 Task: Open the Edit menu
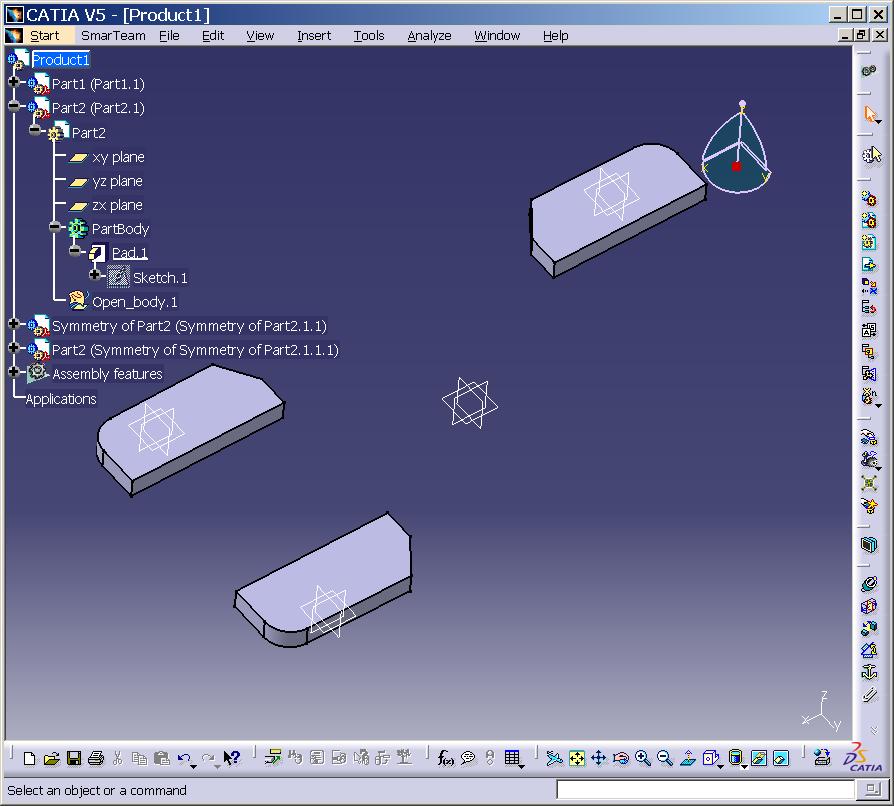click(213, 35)
